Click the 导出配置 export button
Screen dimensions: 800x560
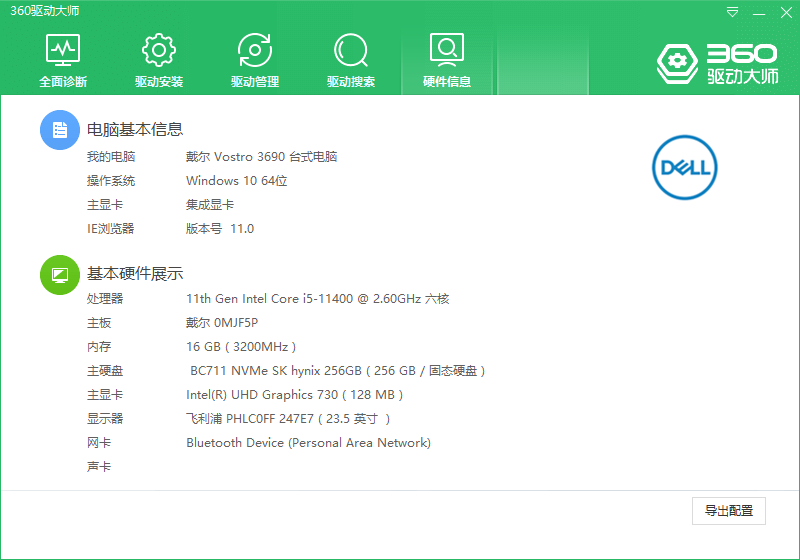(729, 511)
